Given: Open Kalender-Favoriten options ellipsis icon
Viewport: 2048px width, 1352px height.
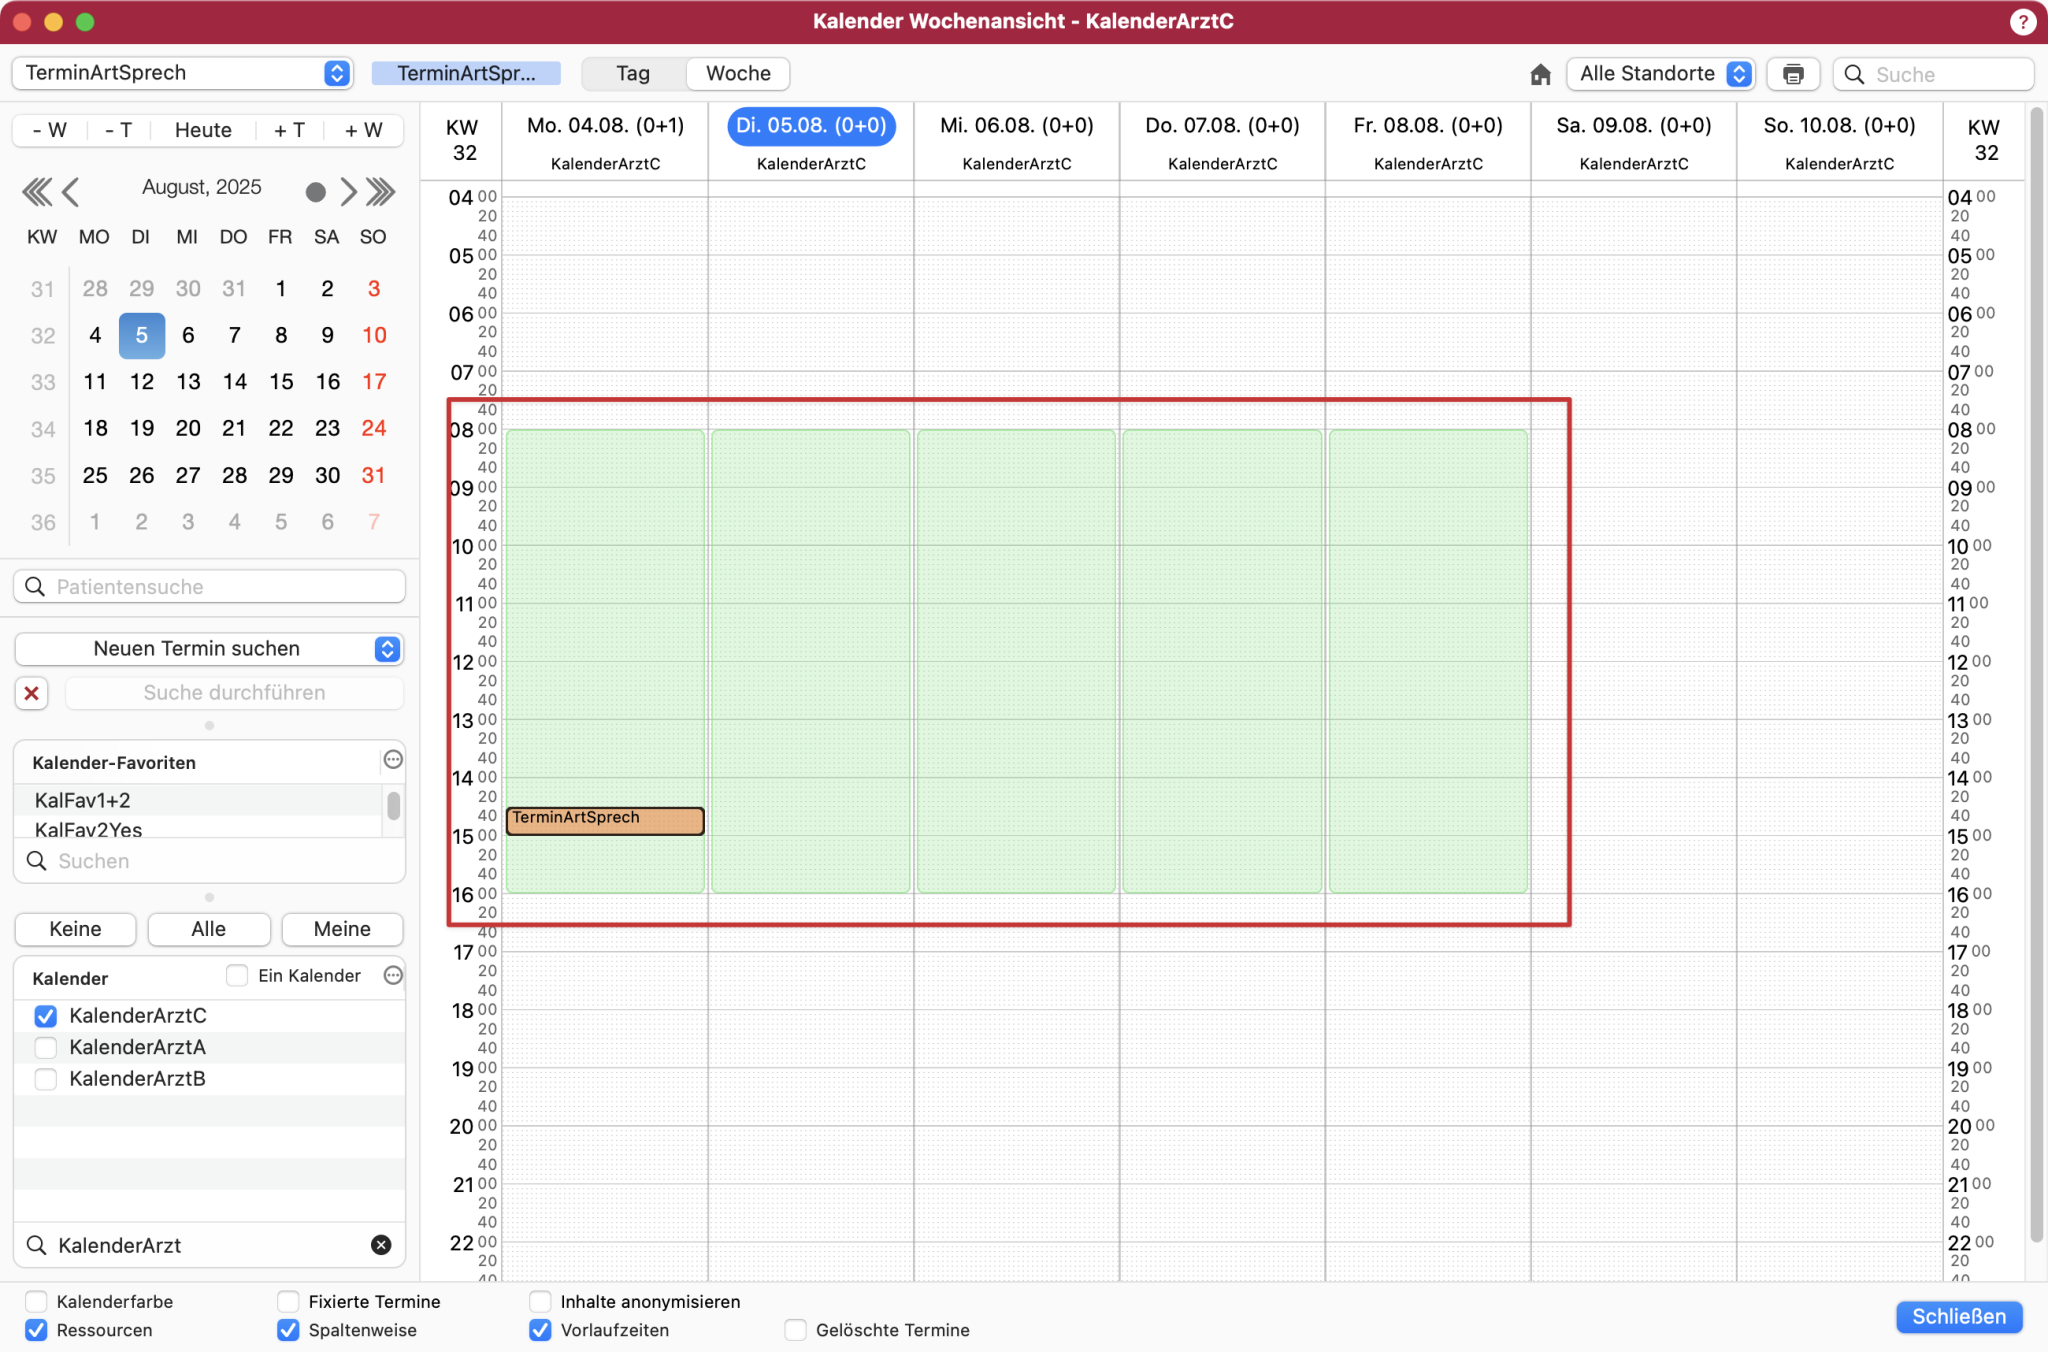Looking at the screenshot, I should coord(393,760).
